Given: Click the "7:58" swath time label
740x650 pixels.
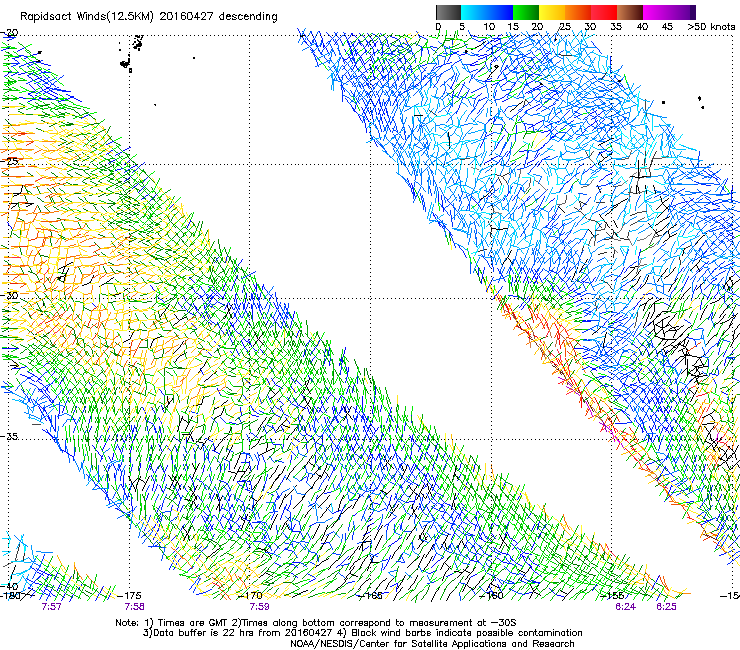Looking at the screenshot, I should [135, 607].
